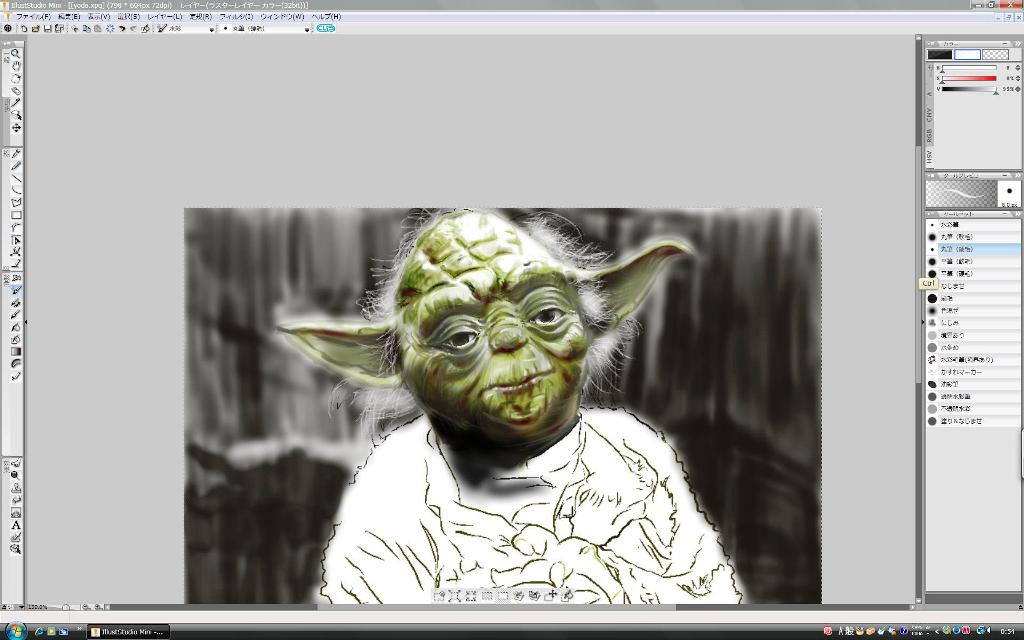Select the Curve line tool
Image resolution: width=1024 pixels, height=640 pixels.
(16, 191)
